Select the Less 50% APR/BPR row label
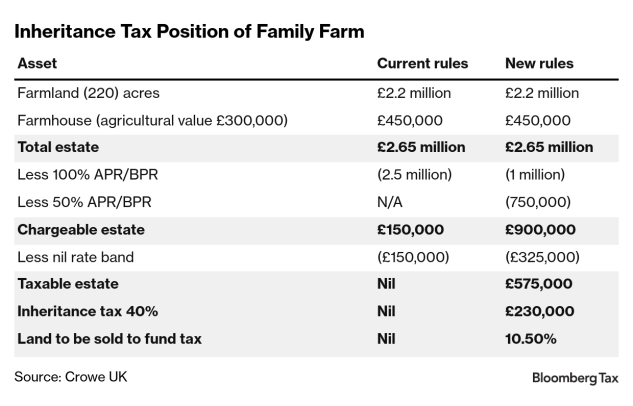The width and height of the screenshot is (633, 406). click(77, 201)
